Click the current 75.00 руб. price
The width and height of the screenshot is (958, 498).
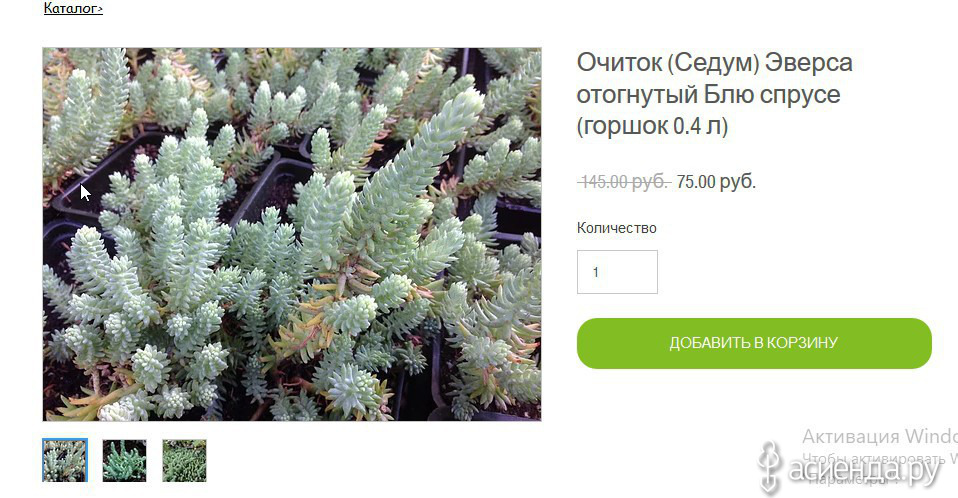(x=716, y=181)
